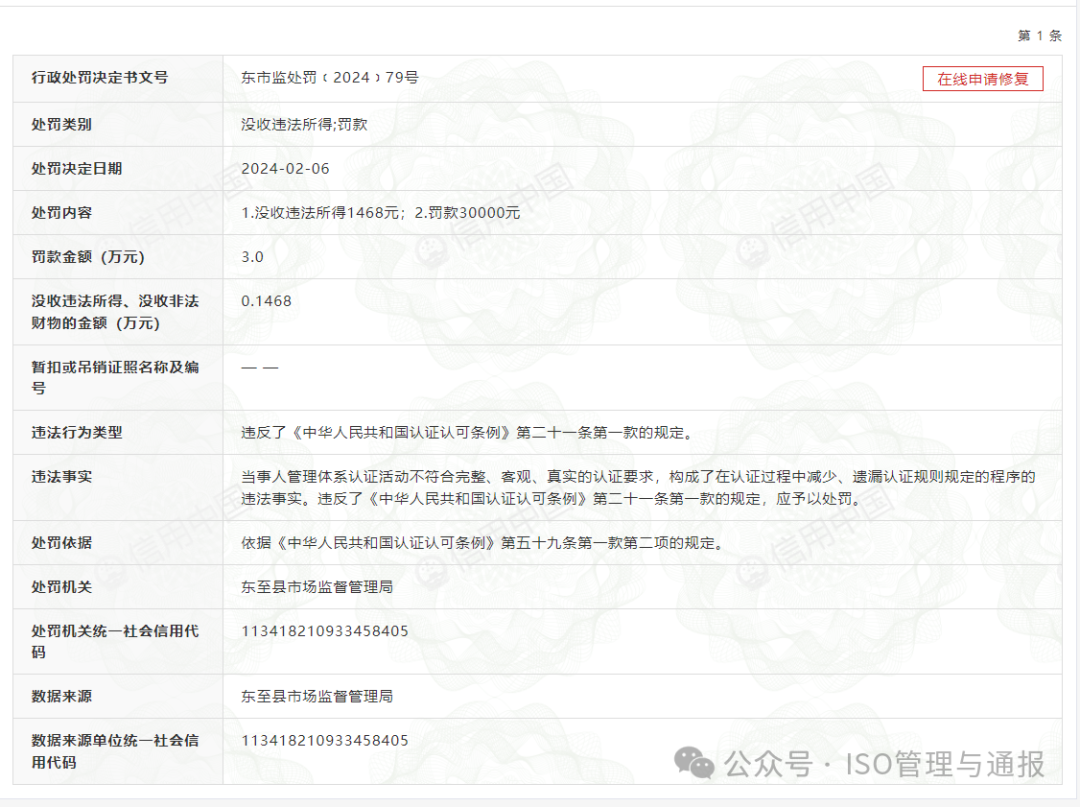Select fine amount value 3.0

tap(252, 256)
